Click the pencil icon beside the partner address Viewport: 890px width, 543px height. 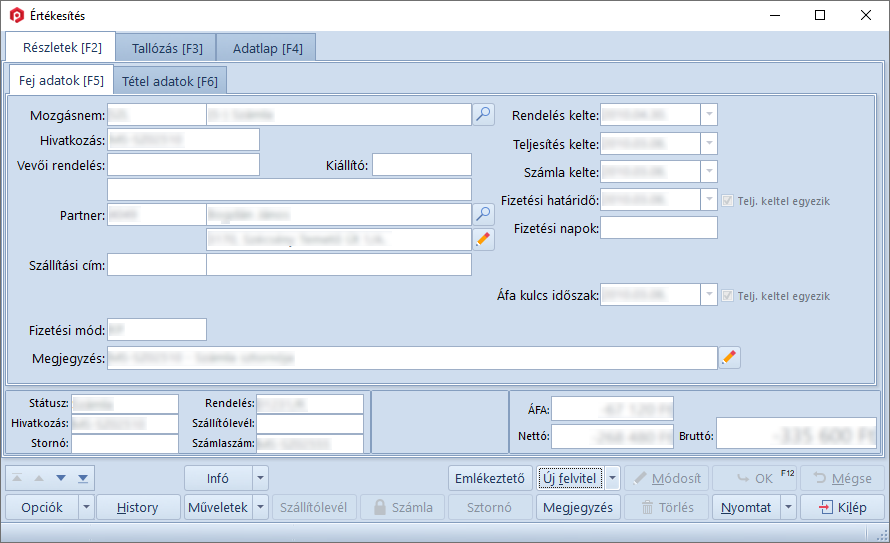tap(484, 239)
